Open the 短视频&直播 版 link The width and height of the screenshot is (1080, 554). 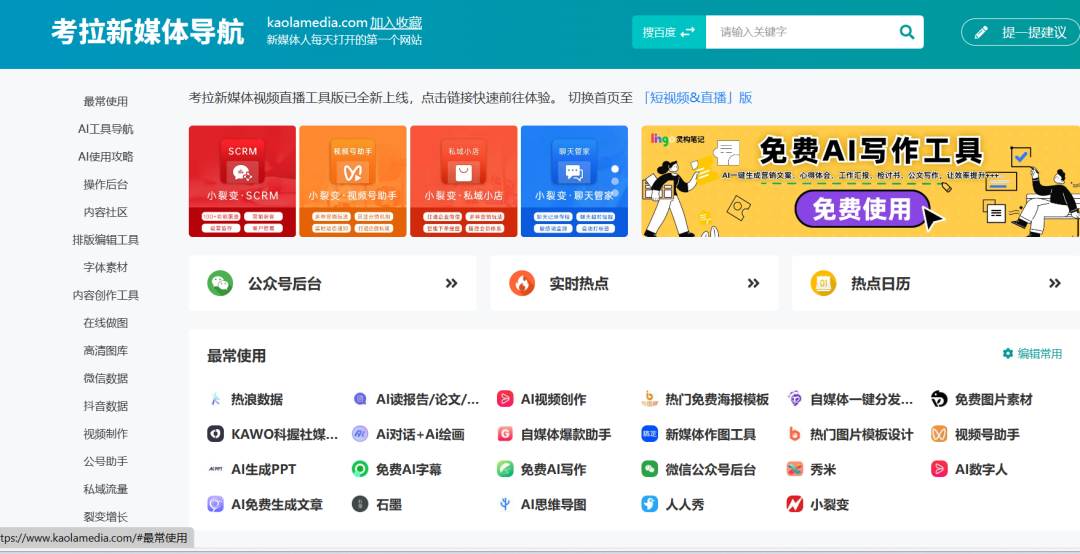click(x=696, y=97)
